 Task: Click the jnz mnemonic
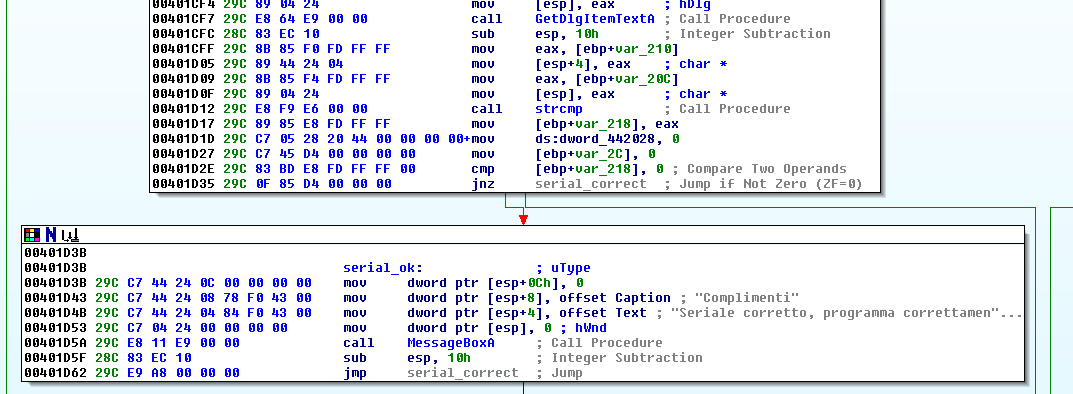pyautogui.click(x=483, y=184)
